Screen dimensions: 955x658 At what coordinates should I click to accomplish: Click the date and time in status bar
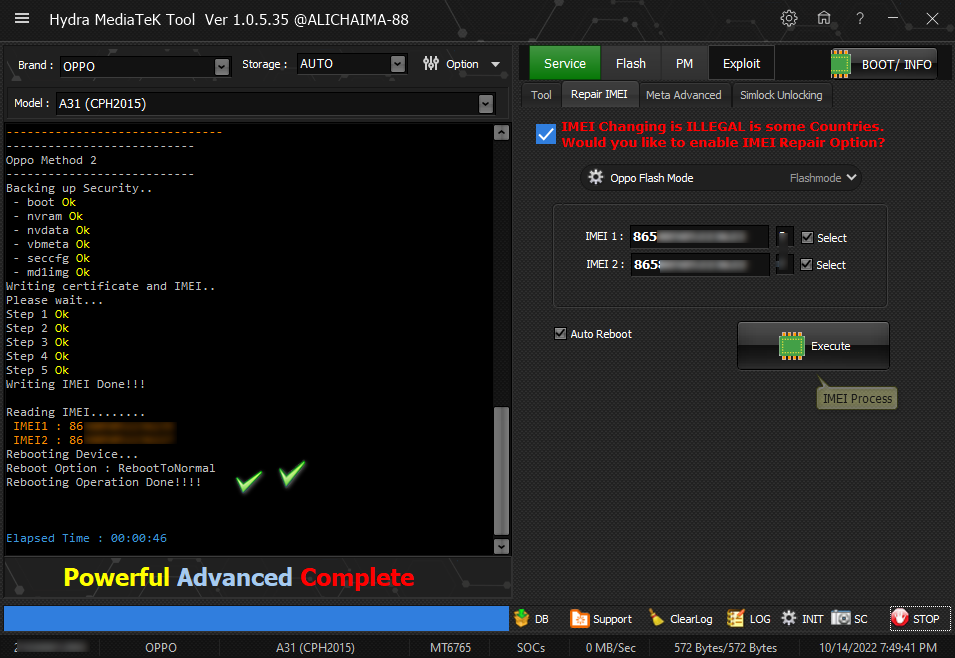pos(878,648)
